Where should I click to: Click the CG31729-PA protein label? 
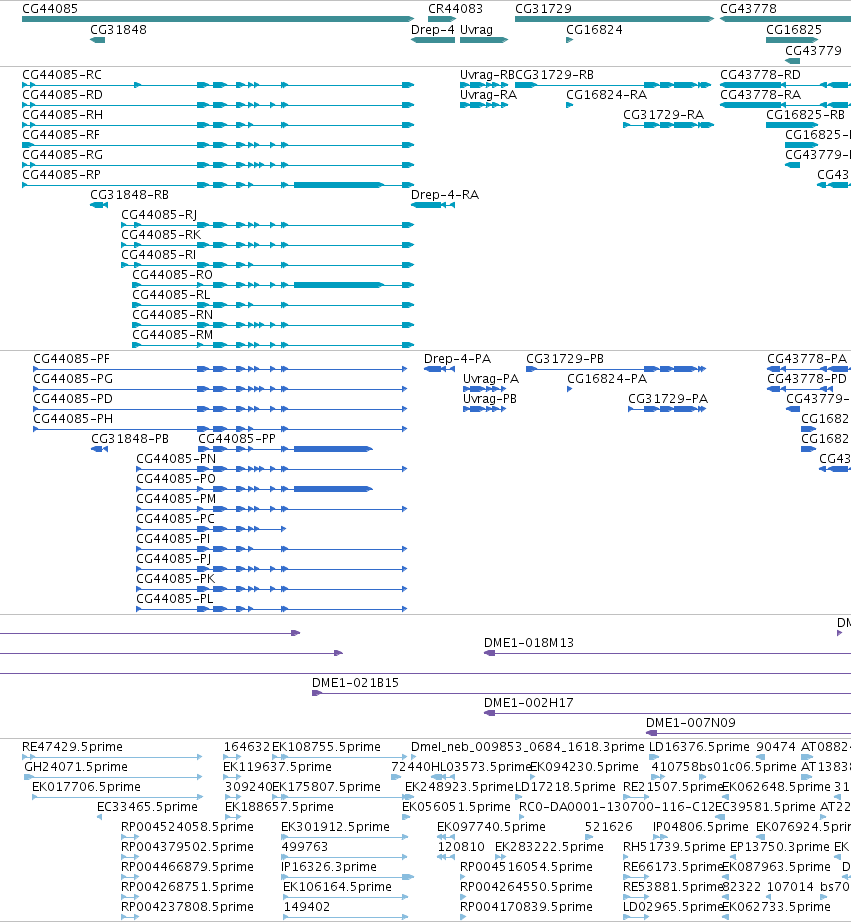click(x=668, y=399)
